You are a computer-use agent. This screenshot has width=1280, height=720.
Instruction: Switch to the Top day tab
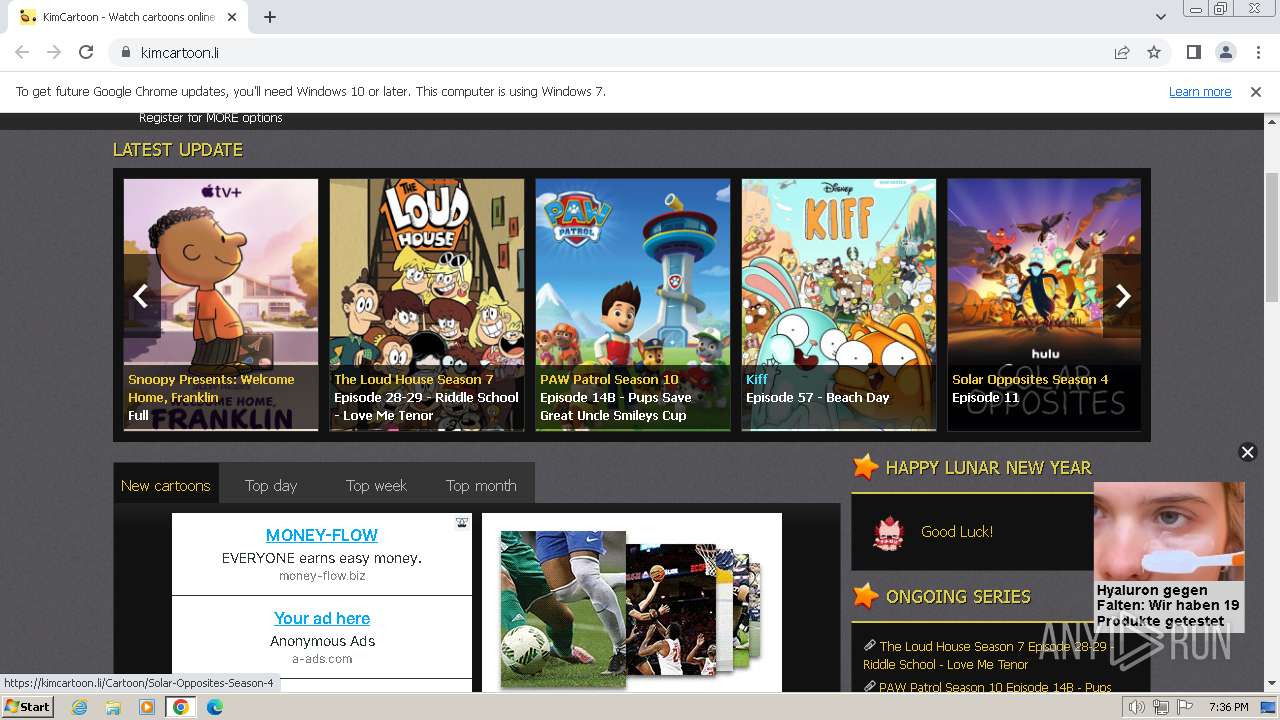271,485
